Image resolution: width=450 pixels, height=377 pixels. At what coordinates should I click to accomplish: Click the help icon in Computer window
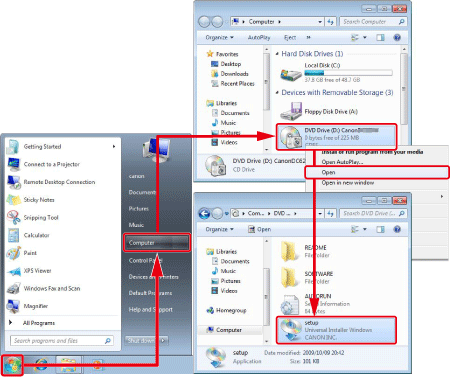(397, 37)
